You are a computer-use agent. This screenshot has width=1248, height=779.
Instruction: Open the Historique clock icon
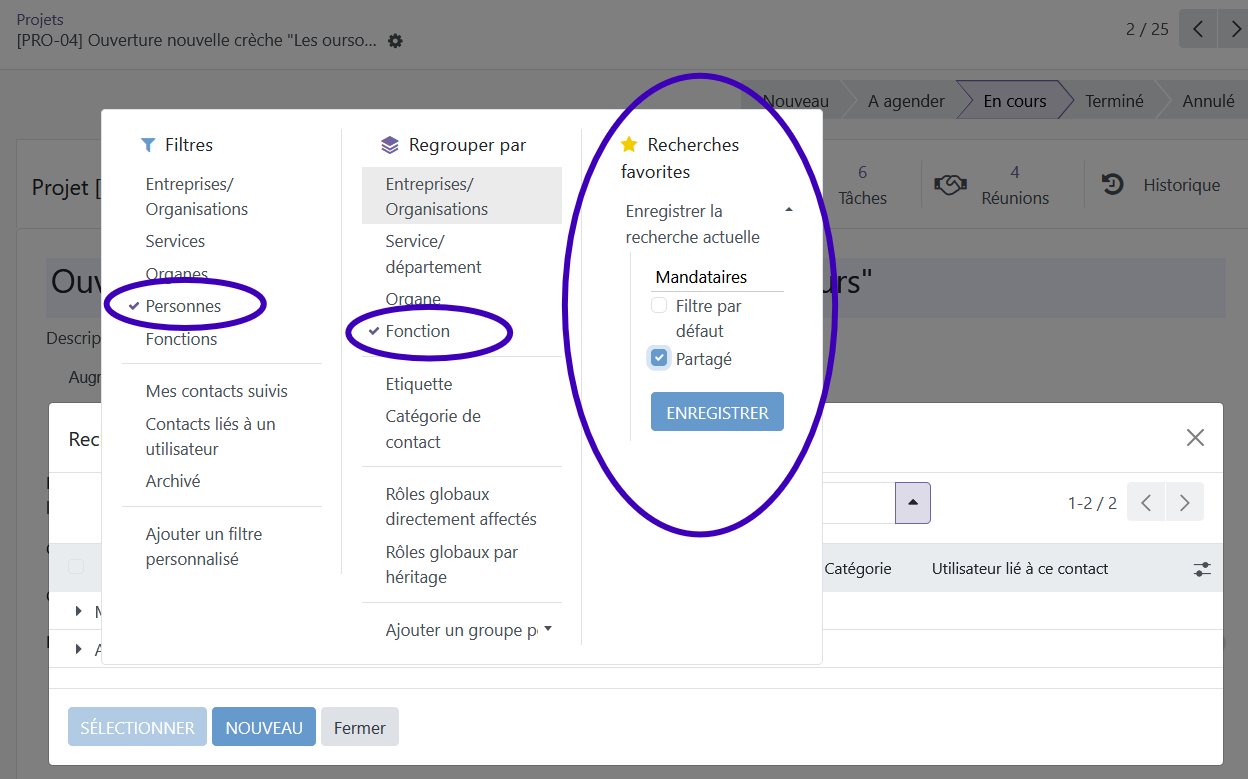coord(1112,185)
